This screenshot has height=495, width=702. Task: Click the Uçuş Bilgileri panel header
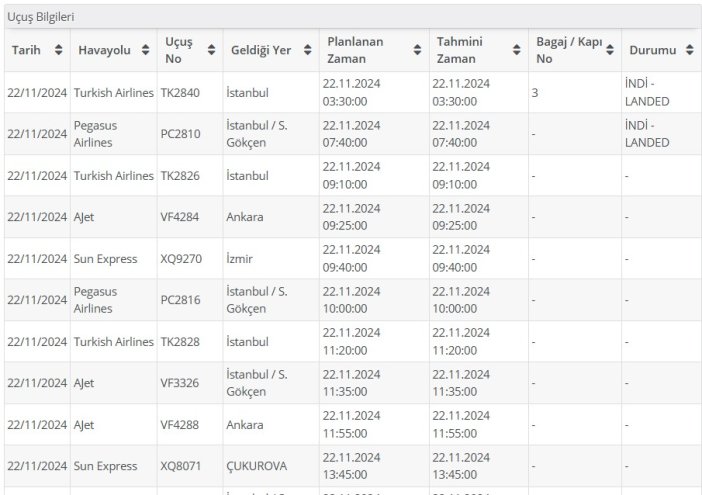(42, 17)
